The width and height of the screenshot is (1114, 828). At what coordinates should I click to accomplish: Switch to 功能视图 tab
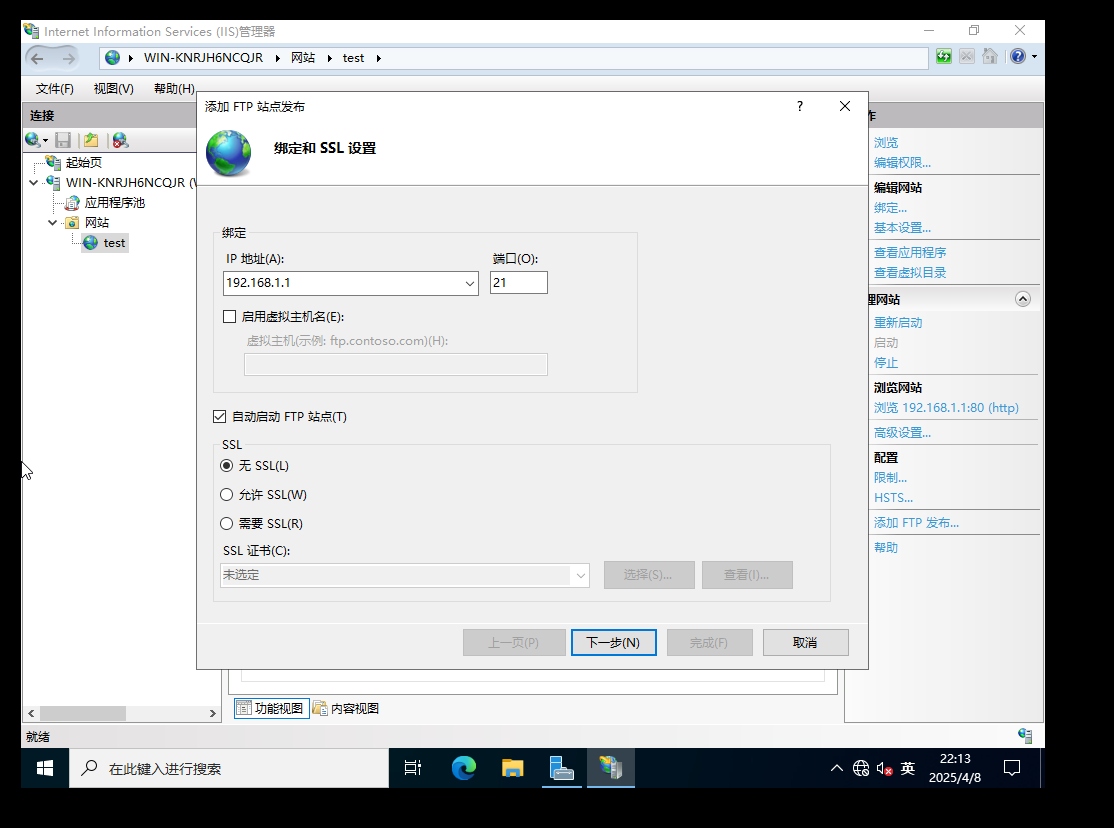(271, 709)
